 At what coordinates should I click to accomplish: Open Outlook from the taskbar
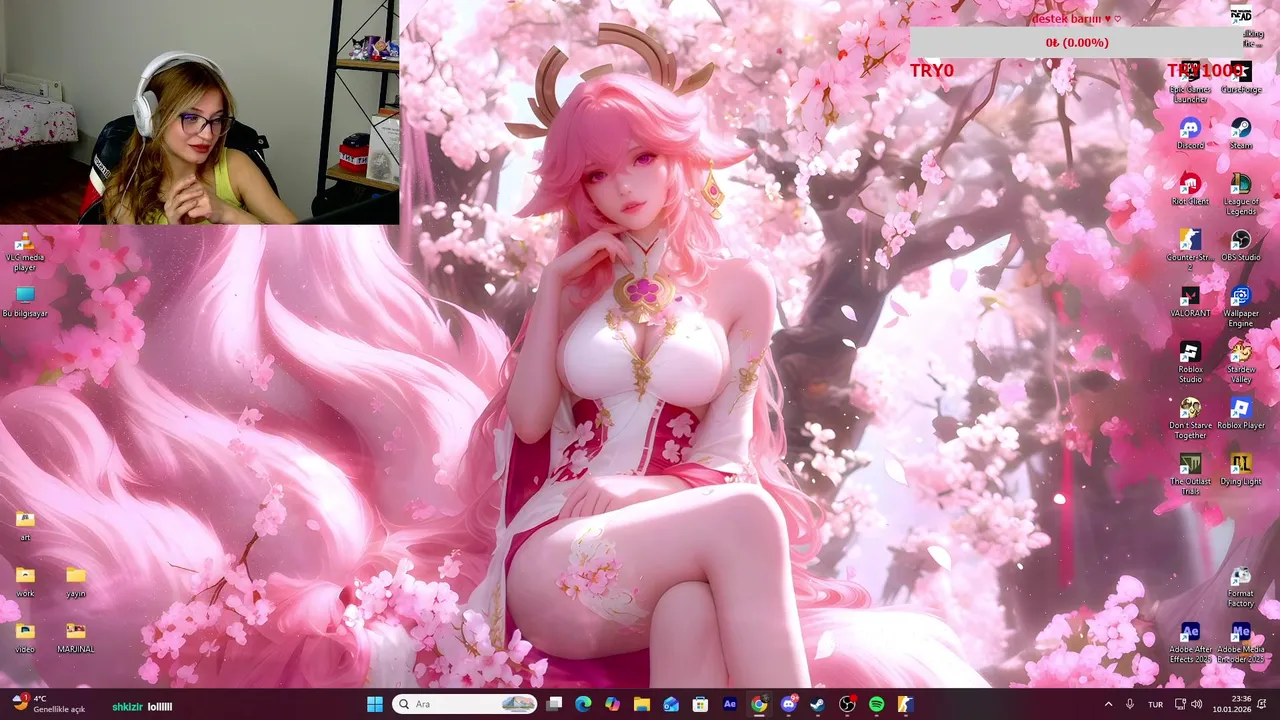point(671,704)
